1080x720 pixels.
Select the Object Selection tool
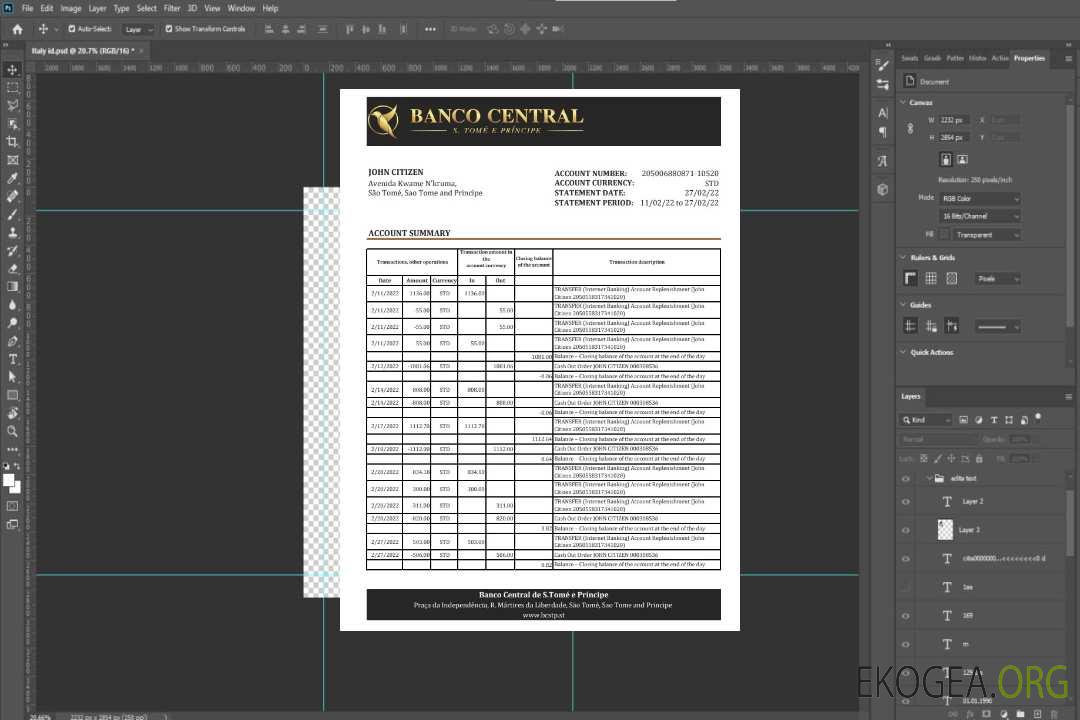pyautogui.click(x=12, y=124)
